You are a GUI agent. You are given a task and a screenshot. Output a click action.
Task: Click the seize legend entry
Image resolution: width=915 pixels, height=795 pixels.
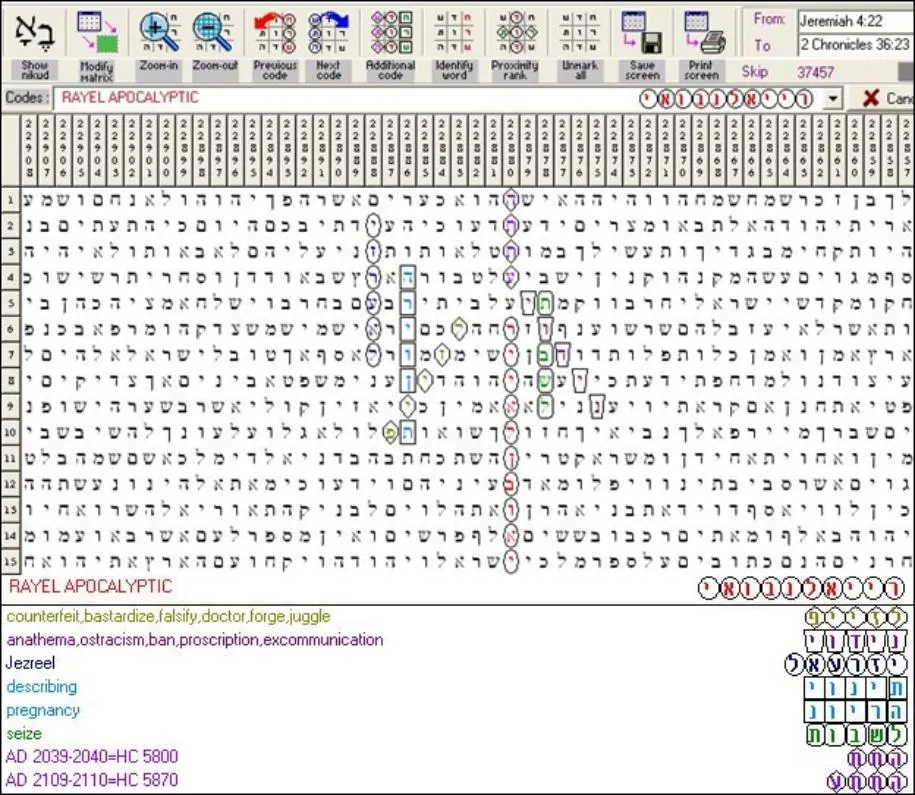pos(24,734)
